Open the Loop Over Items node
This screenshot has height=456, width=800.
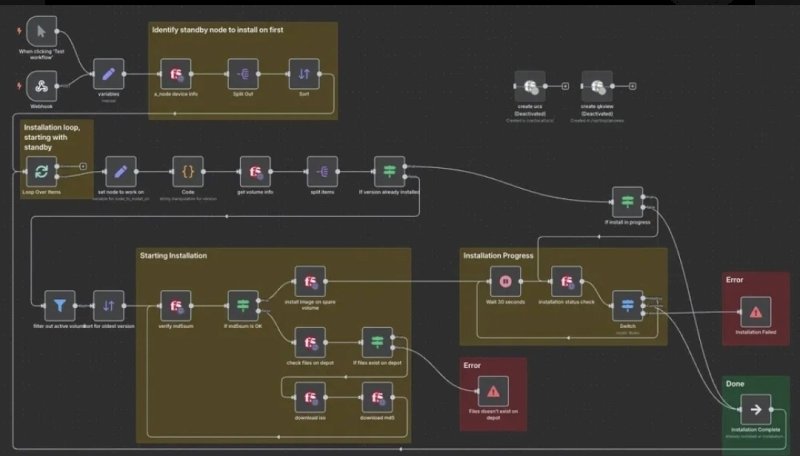coord(41,172)
